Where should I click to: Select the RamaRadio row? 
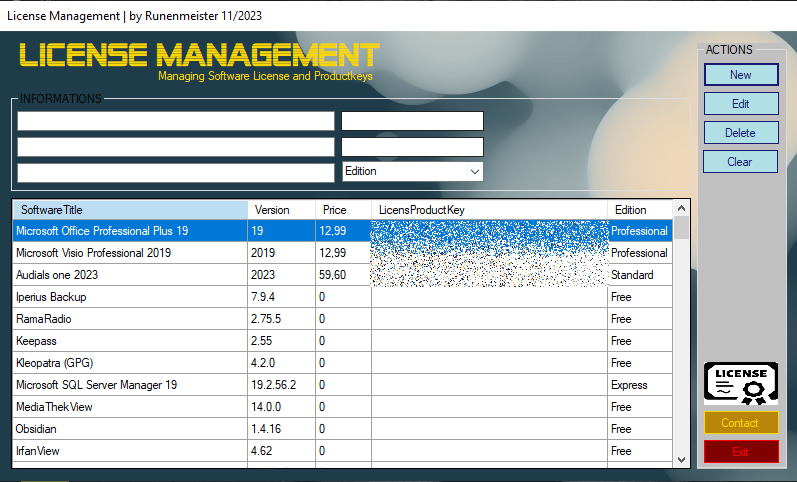[x=343, y=319]
